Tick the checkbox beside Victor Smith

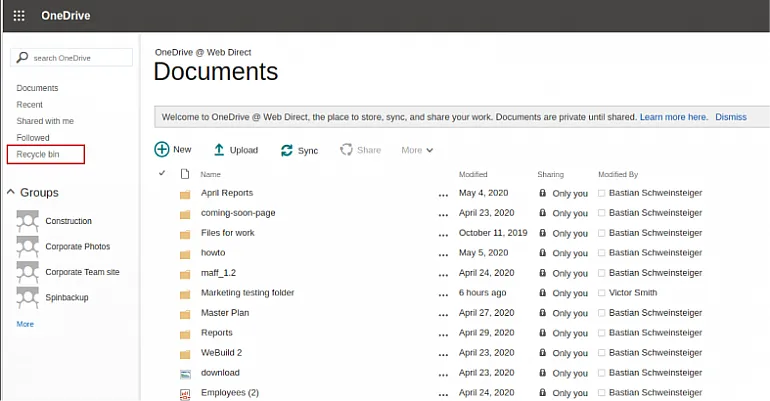click(x=601, y=293)
